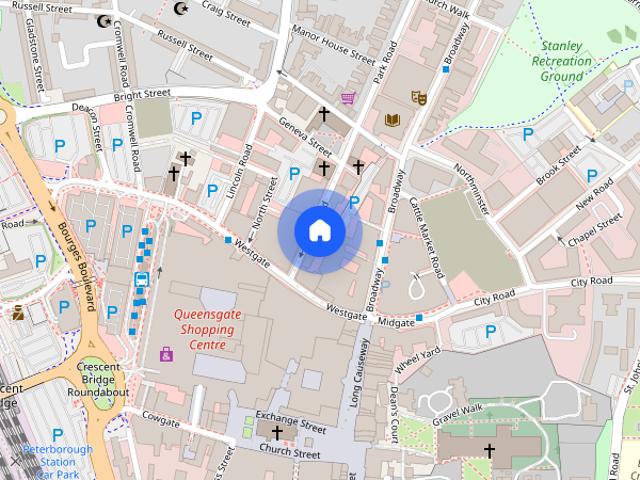640x480 pixels.
Task: Open the library book icon beside Park Road
Action: 392,120
